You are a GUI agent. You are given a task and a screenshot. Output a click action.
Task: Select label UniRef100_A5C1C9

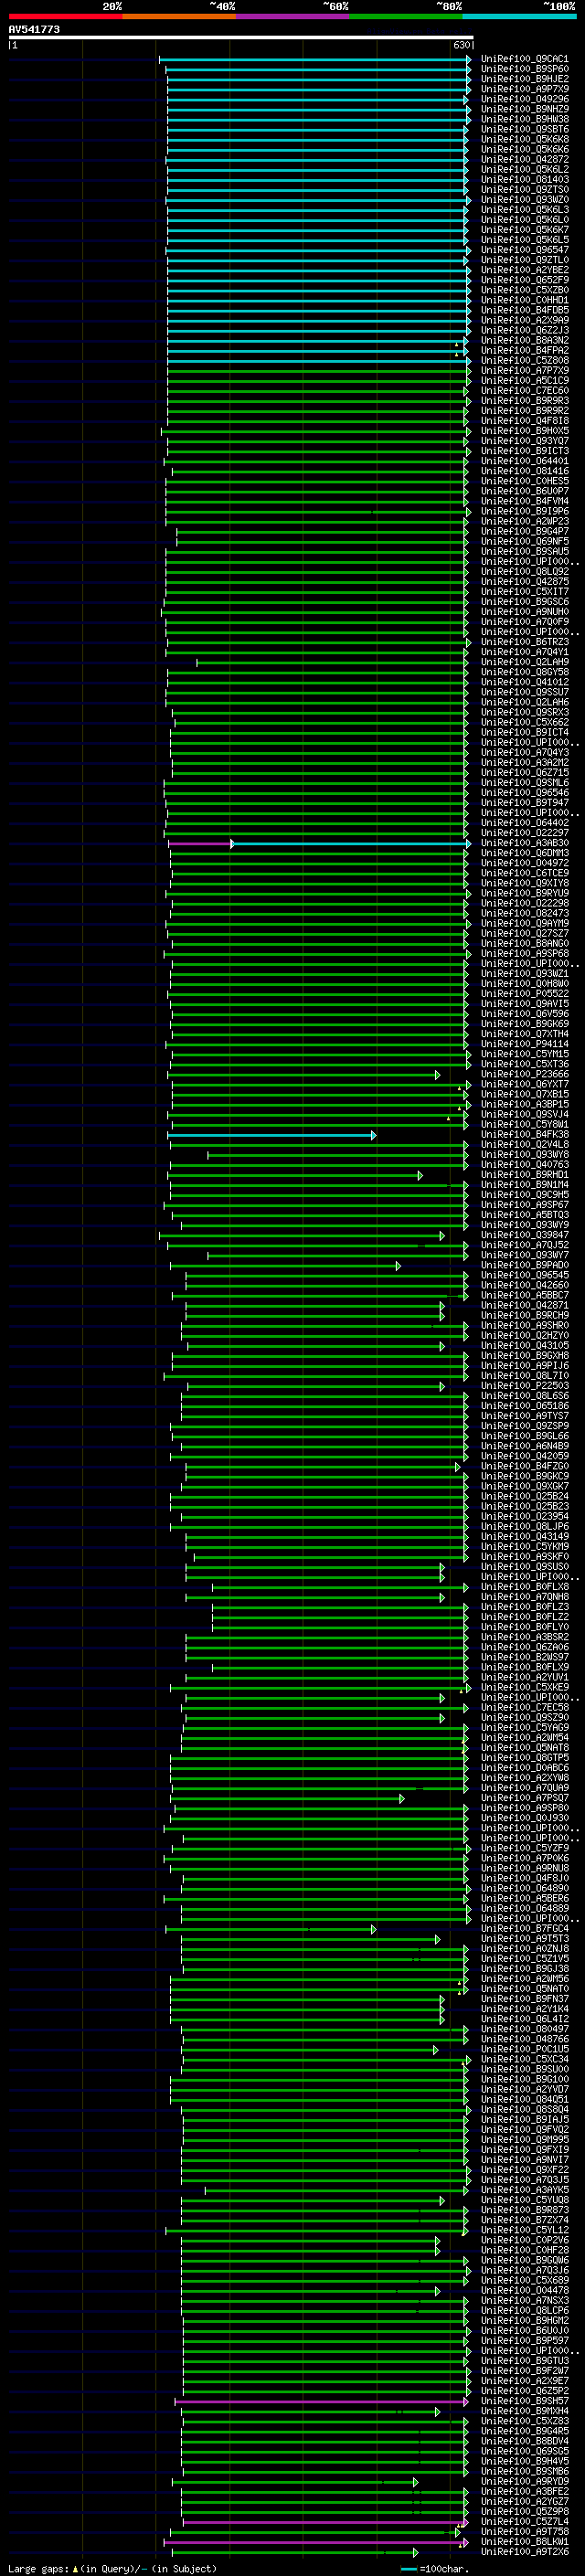[524, 380]
